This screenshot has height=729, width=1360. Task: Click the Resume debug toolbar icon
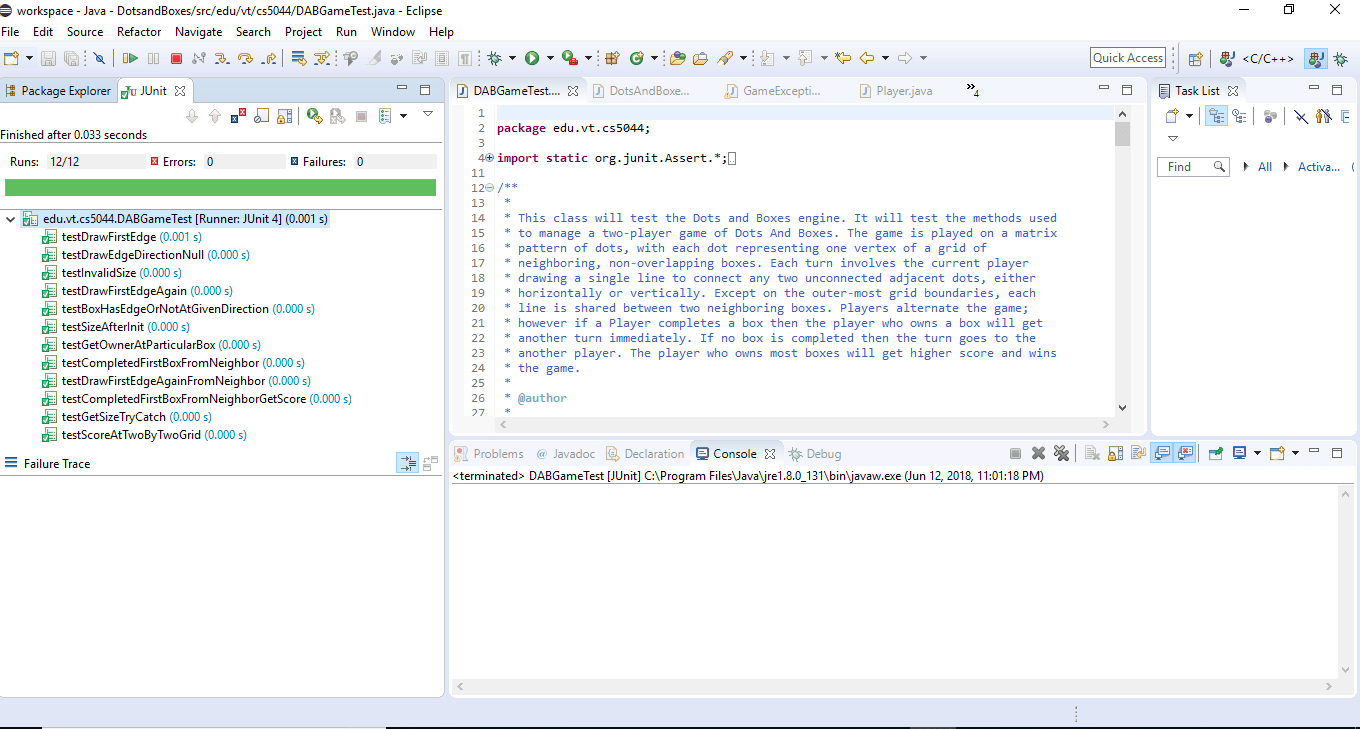pyautogui.click(x=130, y=58)
